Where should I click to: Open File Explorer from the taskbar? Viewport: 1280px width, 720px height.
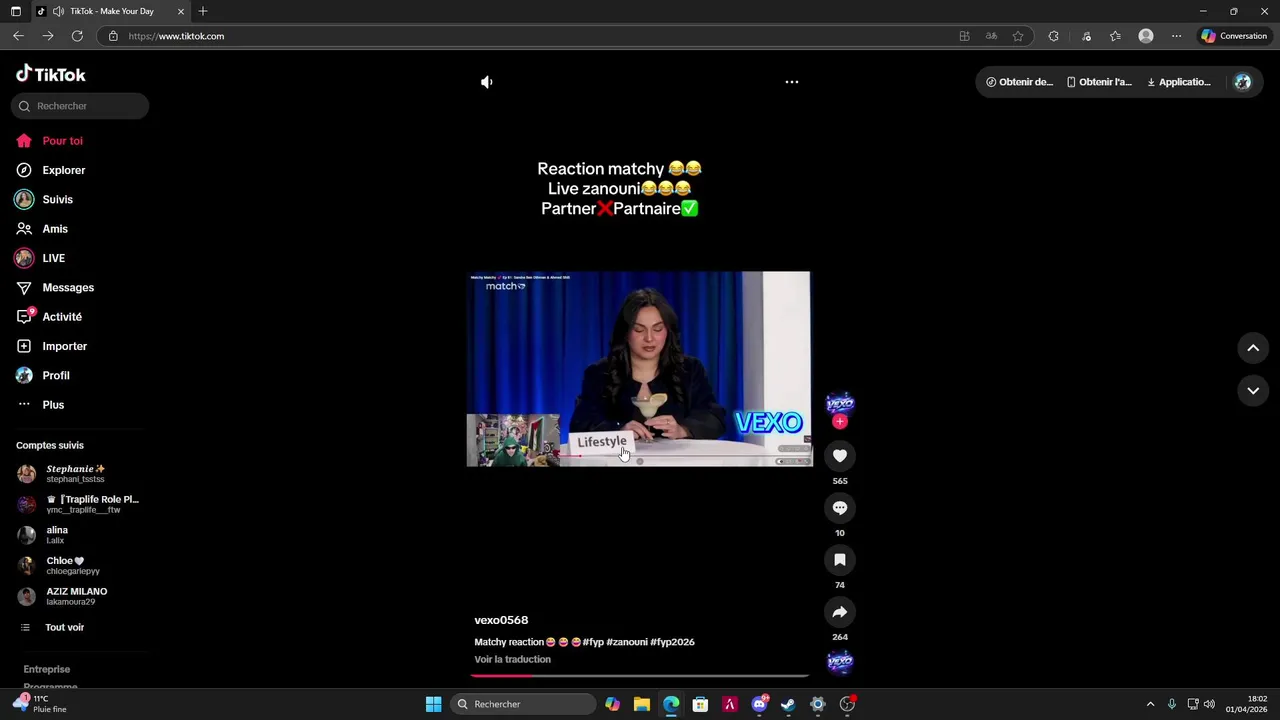coord(642,704)
